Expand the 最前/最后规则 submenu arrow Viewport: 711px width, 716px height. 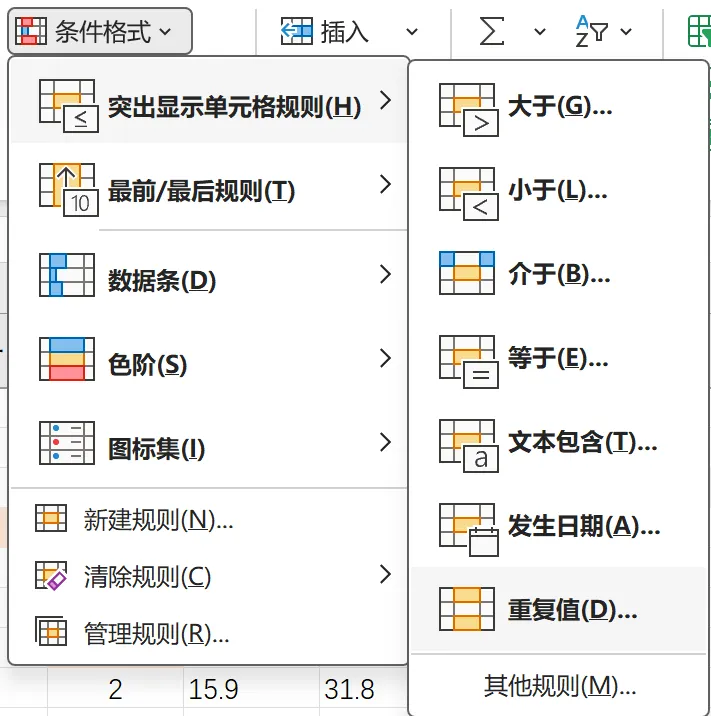(386, 184)
